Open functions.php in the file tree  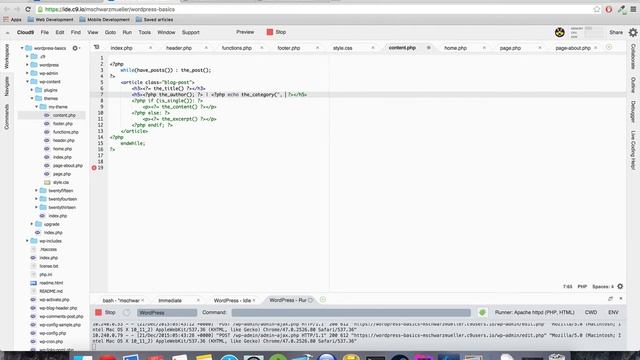coord(65,132)
